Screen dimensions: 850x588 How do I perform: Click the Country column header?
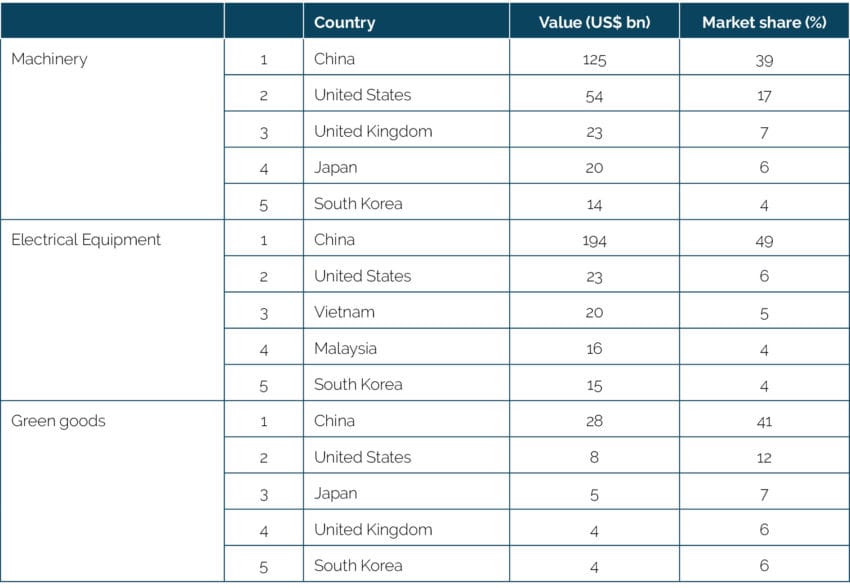point(344,22)
